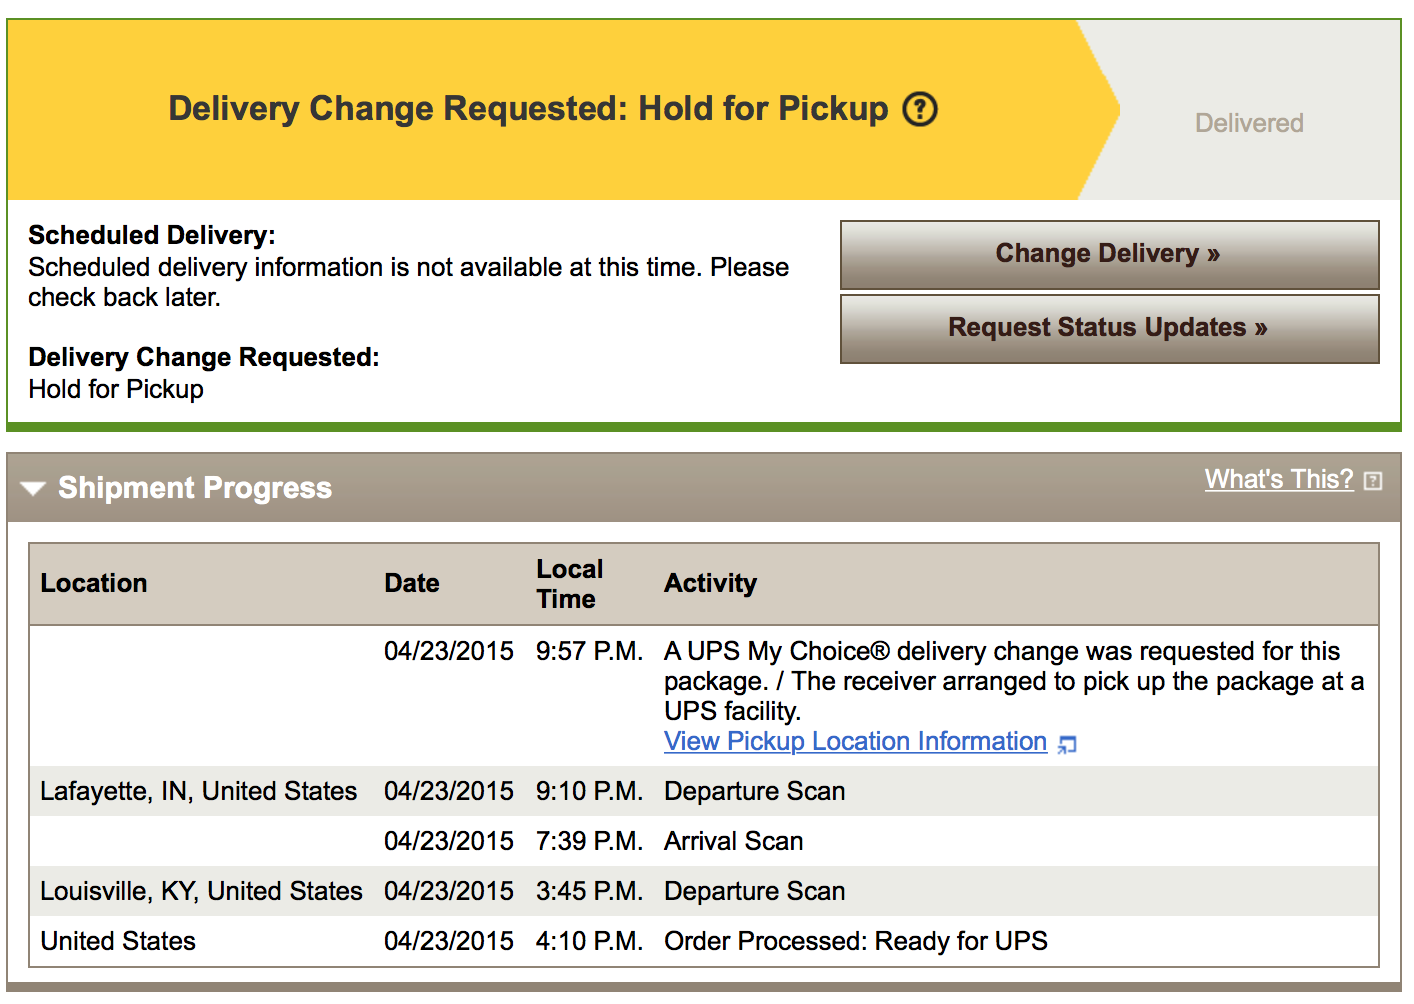Click the Location column header

[x=94, y=583]
